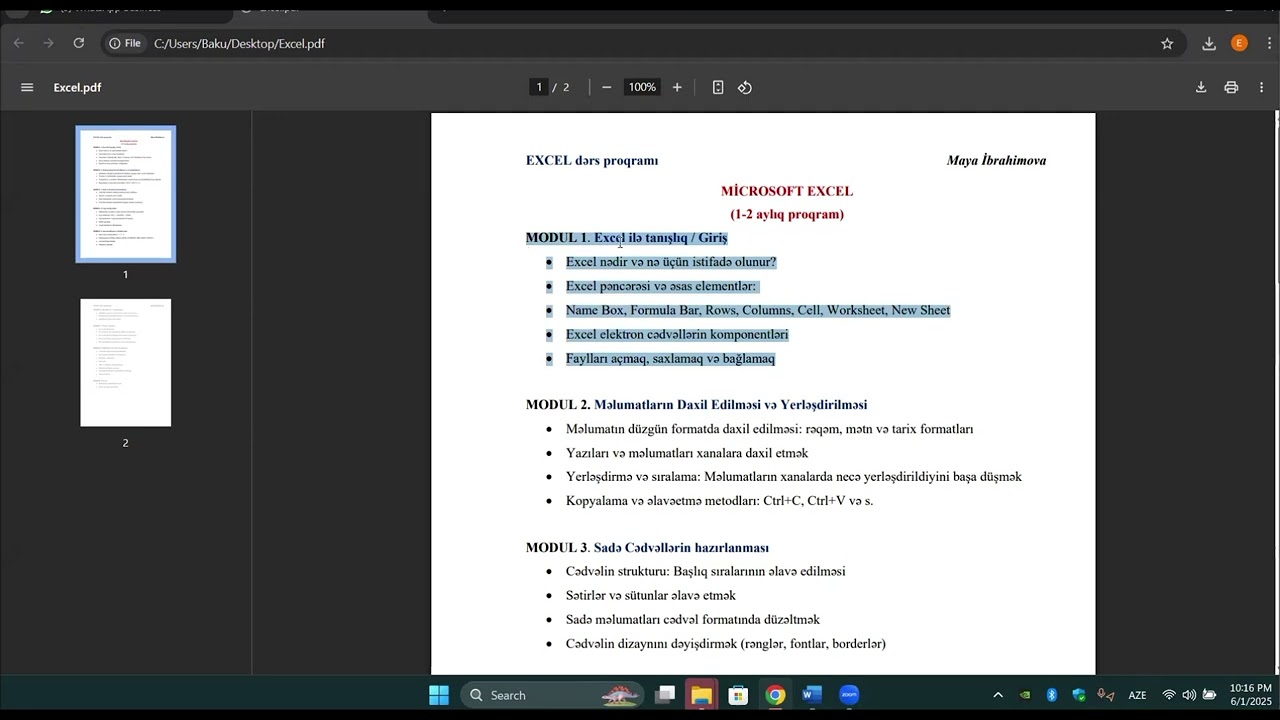Click the File site info chip
1280x720 pixels.
pyautogui.click(x=125, y=43)
